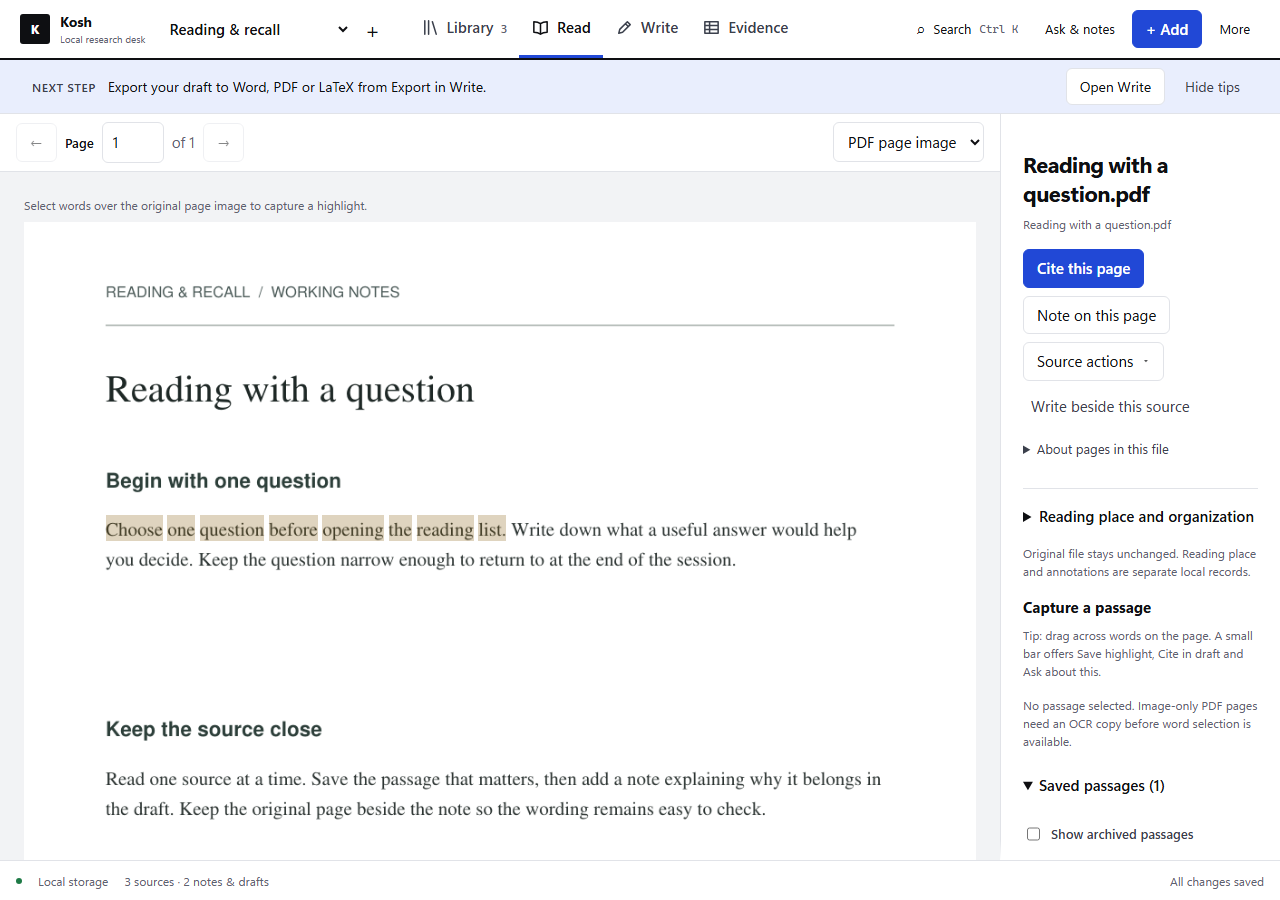Click Write beside this source
This screenshot has height=900, width=1280.
(1110, 407)
